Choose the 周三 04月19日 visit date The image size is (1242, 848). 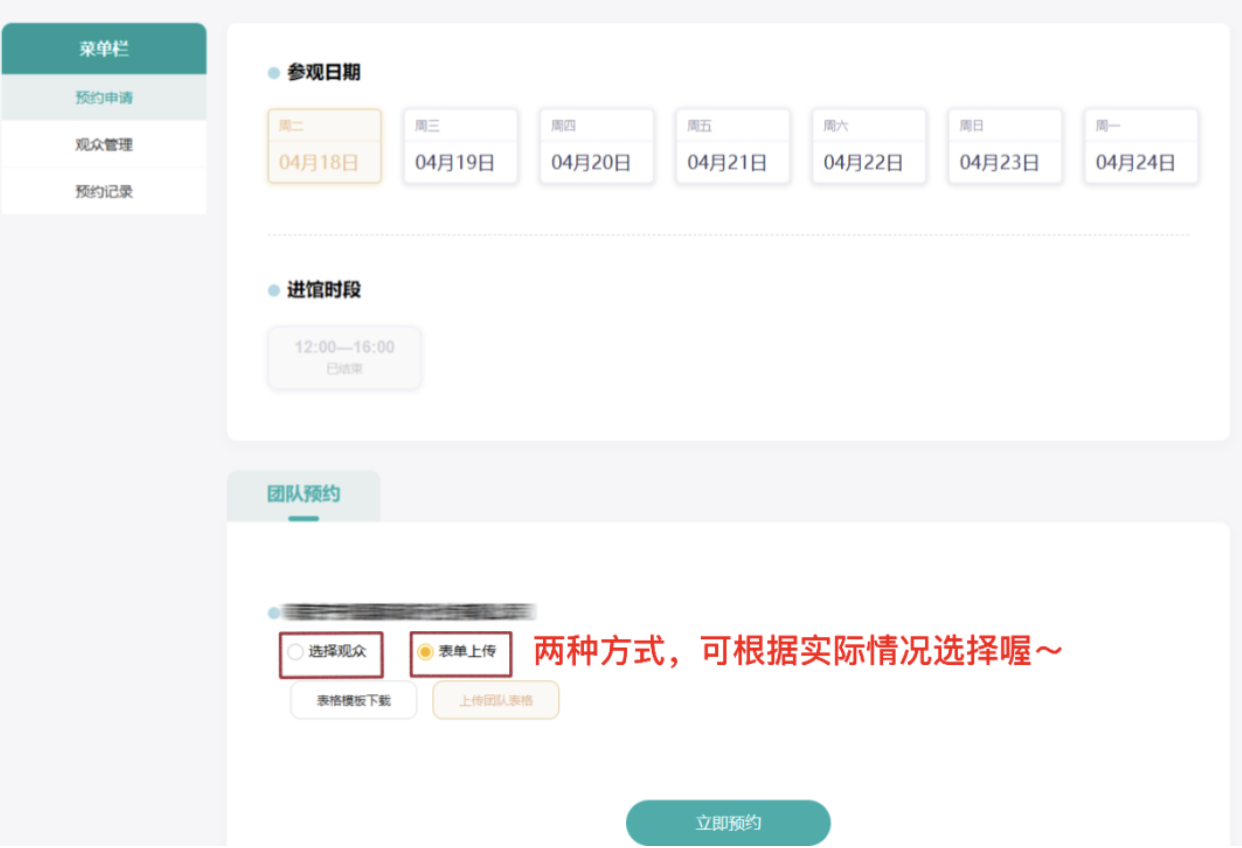(x=460, y=146)
